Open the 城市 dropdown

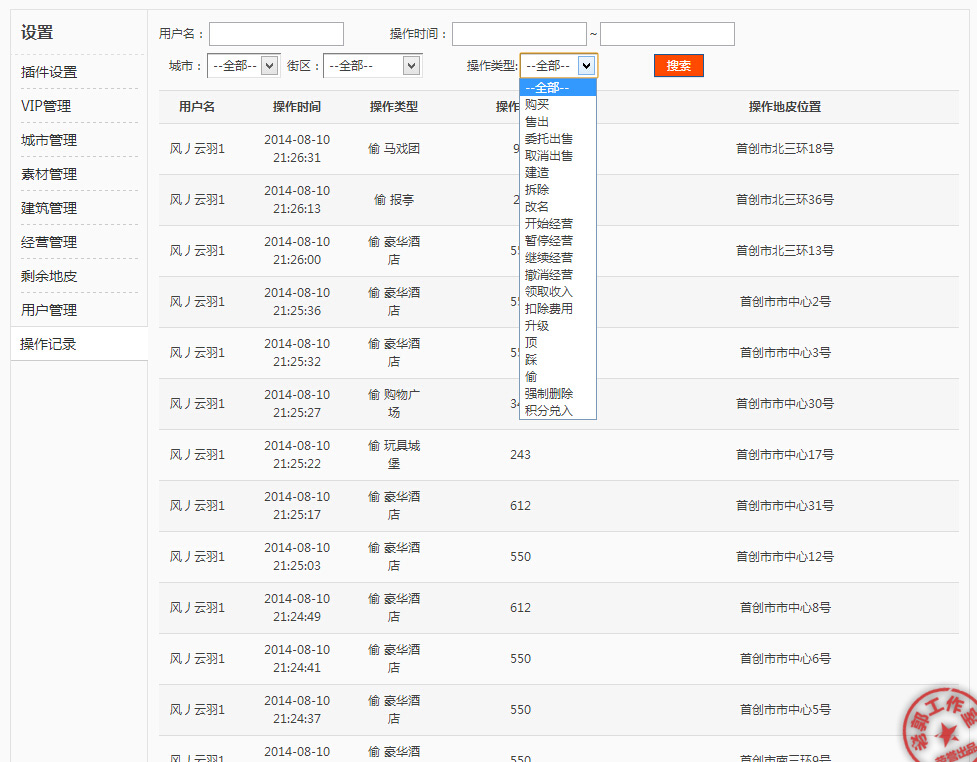coord(243,65)
